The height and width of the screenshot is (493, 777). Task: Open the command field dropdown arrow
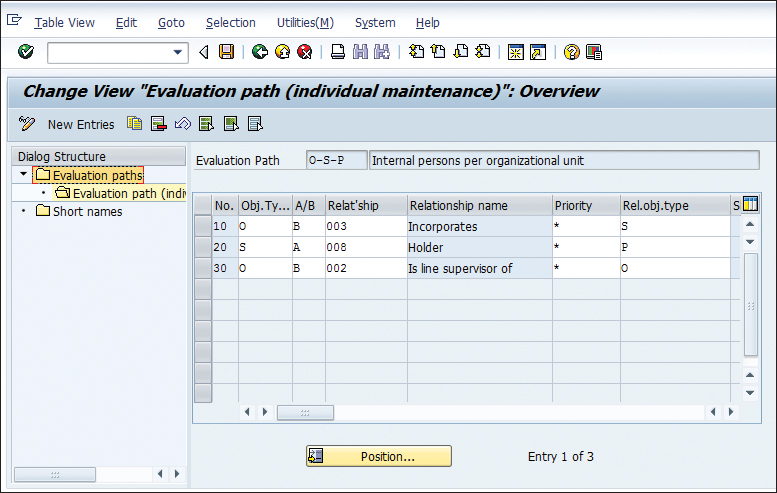[x=177, y=53]
